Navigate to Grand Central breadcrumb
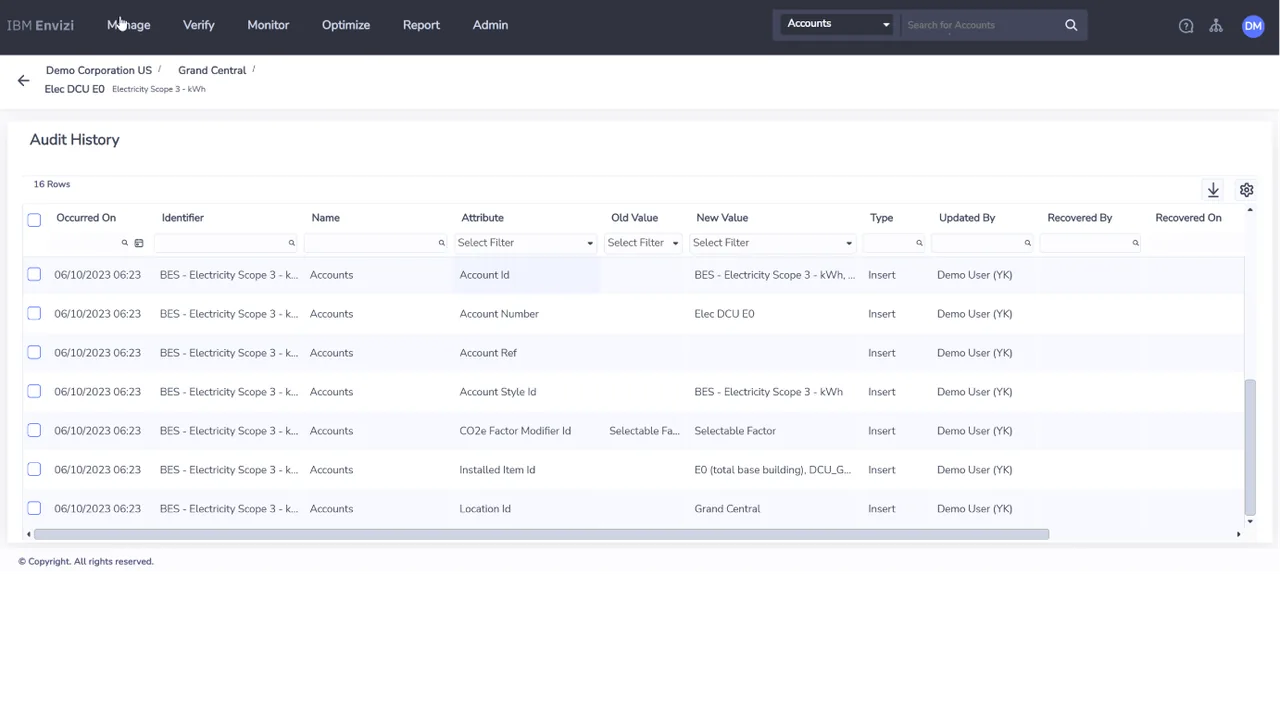This screenshot has height=726, width=1280. click(212, 70)
